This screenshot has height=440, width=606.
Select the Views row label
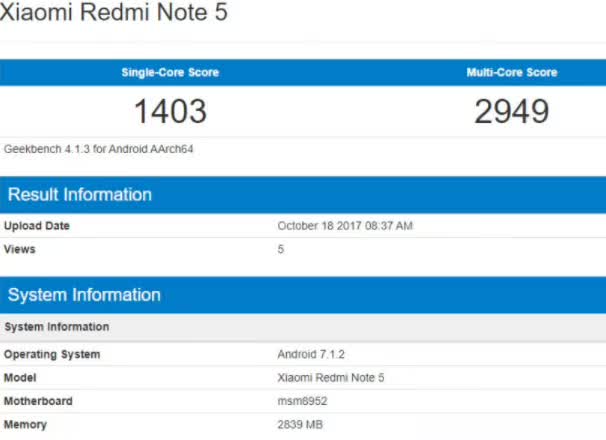[x=21, y=249]
